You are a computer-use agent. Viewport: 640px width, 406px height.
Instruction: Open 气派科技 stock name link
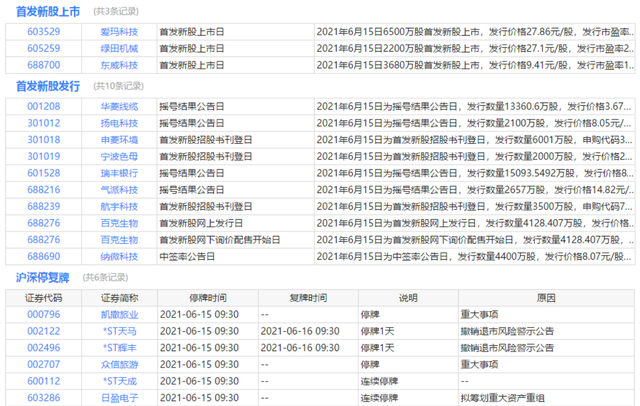(119, 190)
